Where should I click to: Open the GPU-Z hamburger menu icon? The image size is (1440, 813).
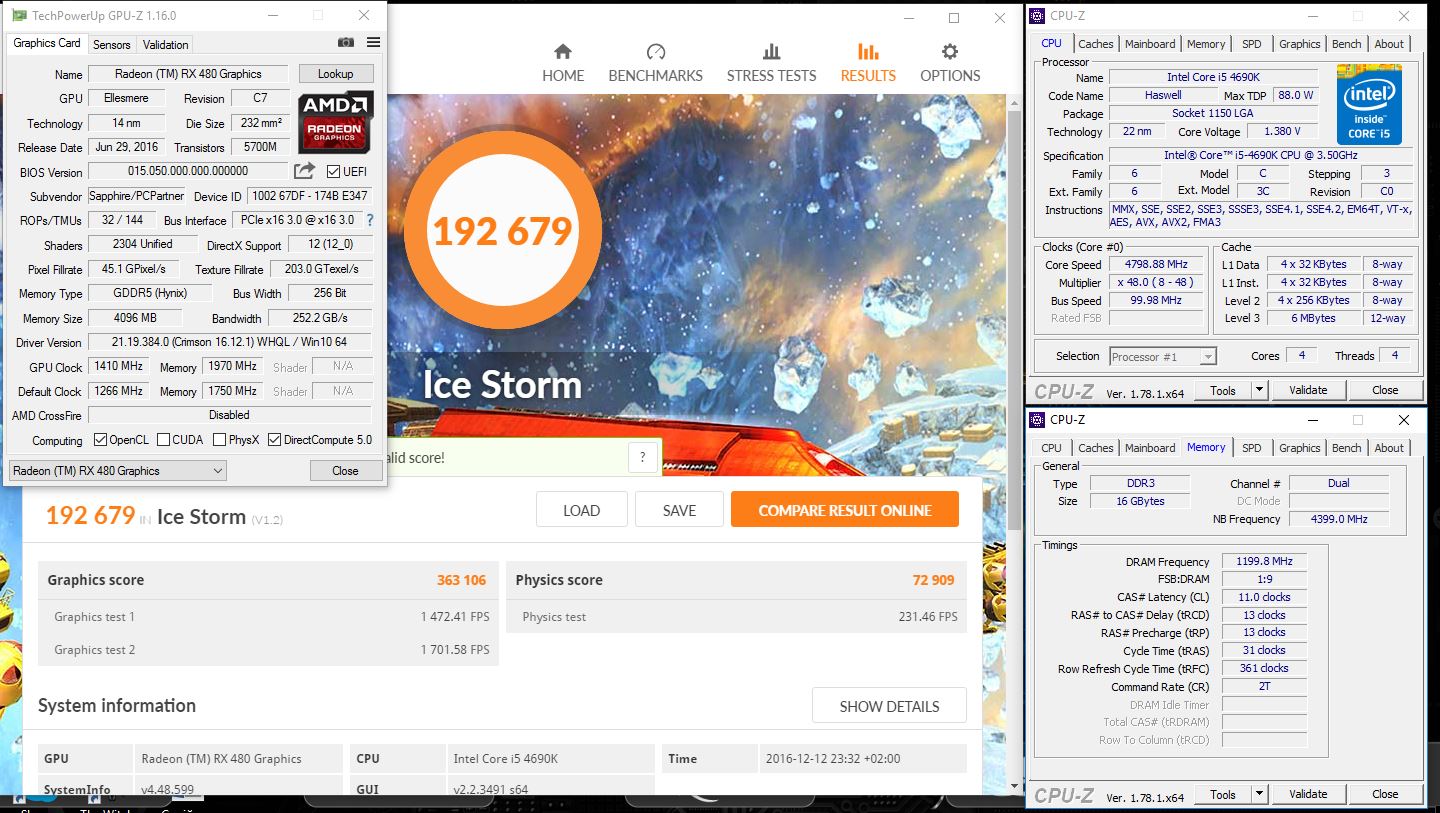point(373,42)
